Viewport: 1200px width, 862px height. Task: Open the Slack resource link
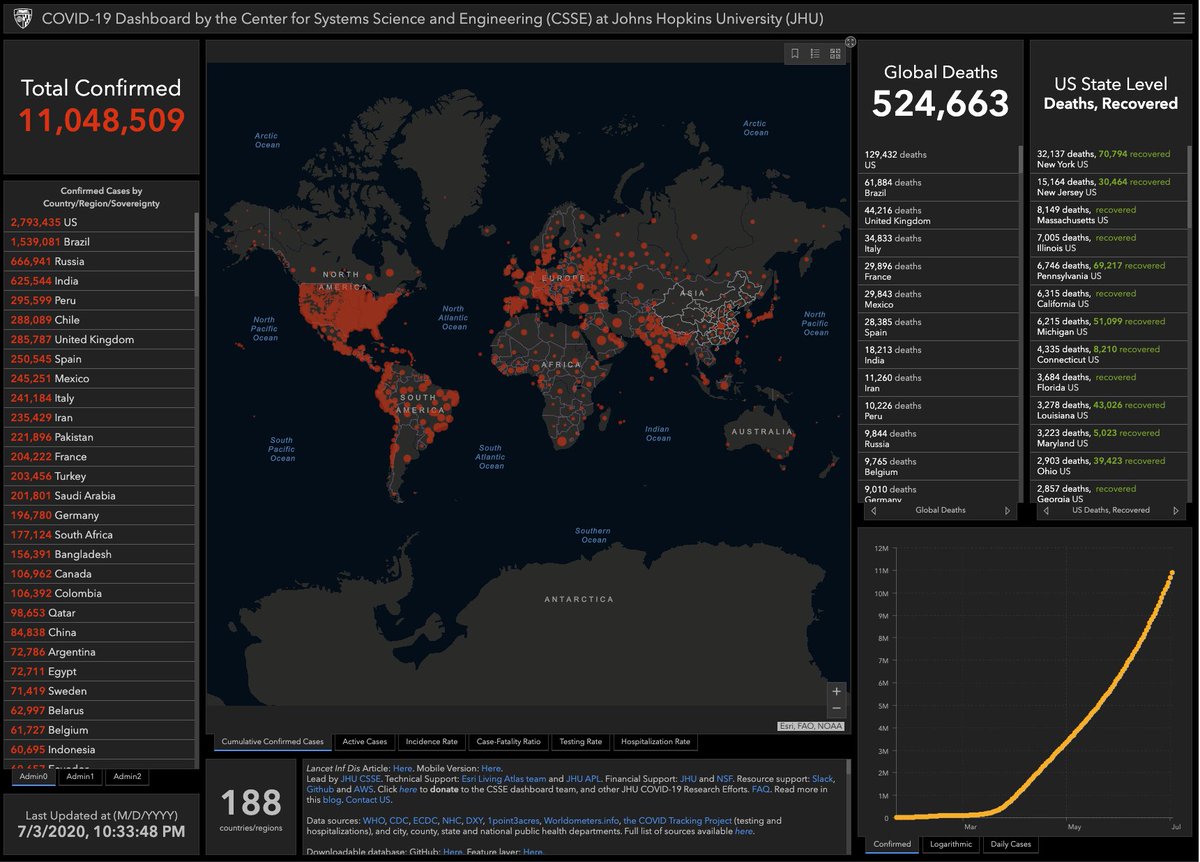[x=822, y=778]
